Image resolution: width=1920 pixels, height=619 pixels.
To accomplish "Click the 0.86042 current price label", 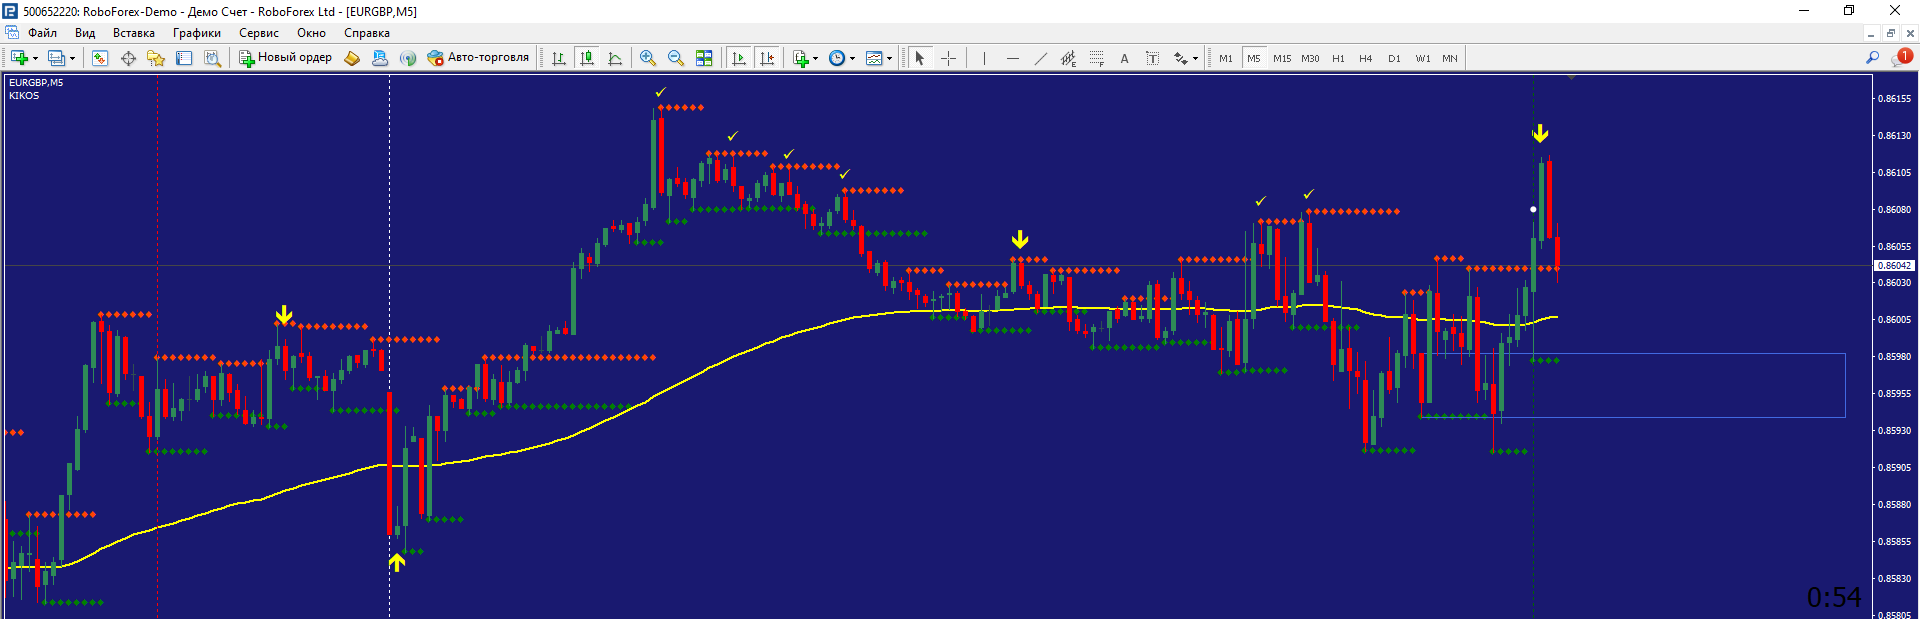I will point(1893,266).
